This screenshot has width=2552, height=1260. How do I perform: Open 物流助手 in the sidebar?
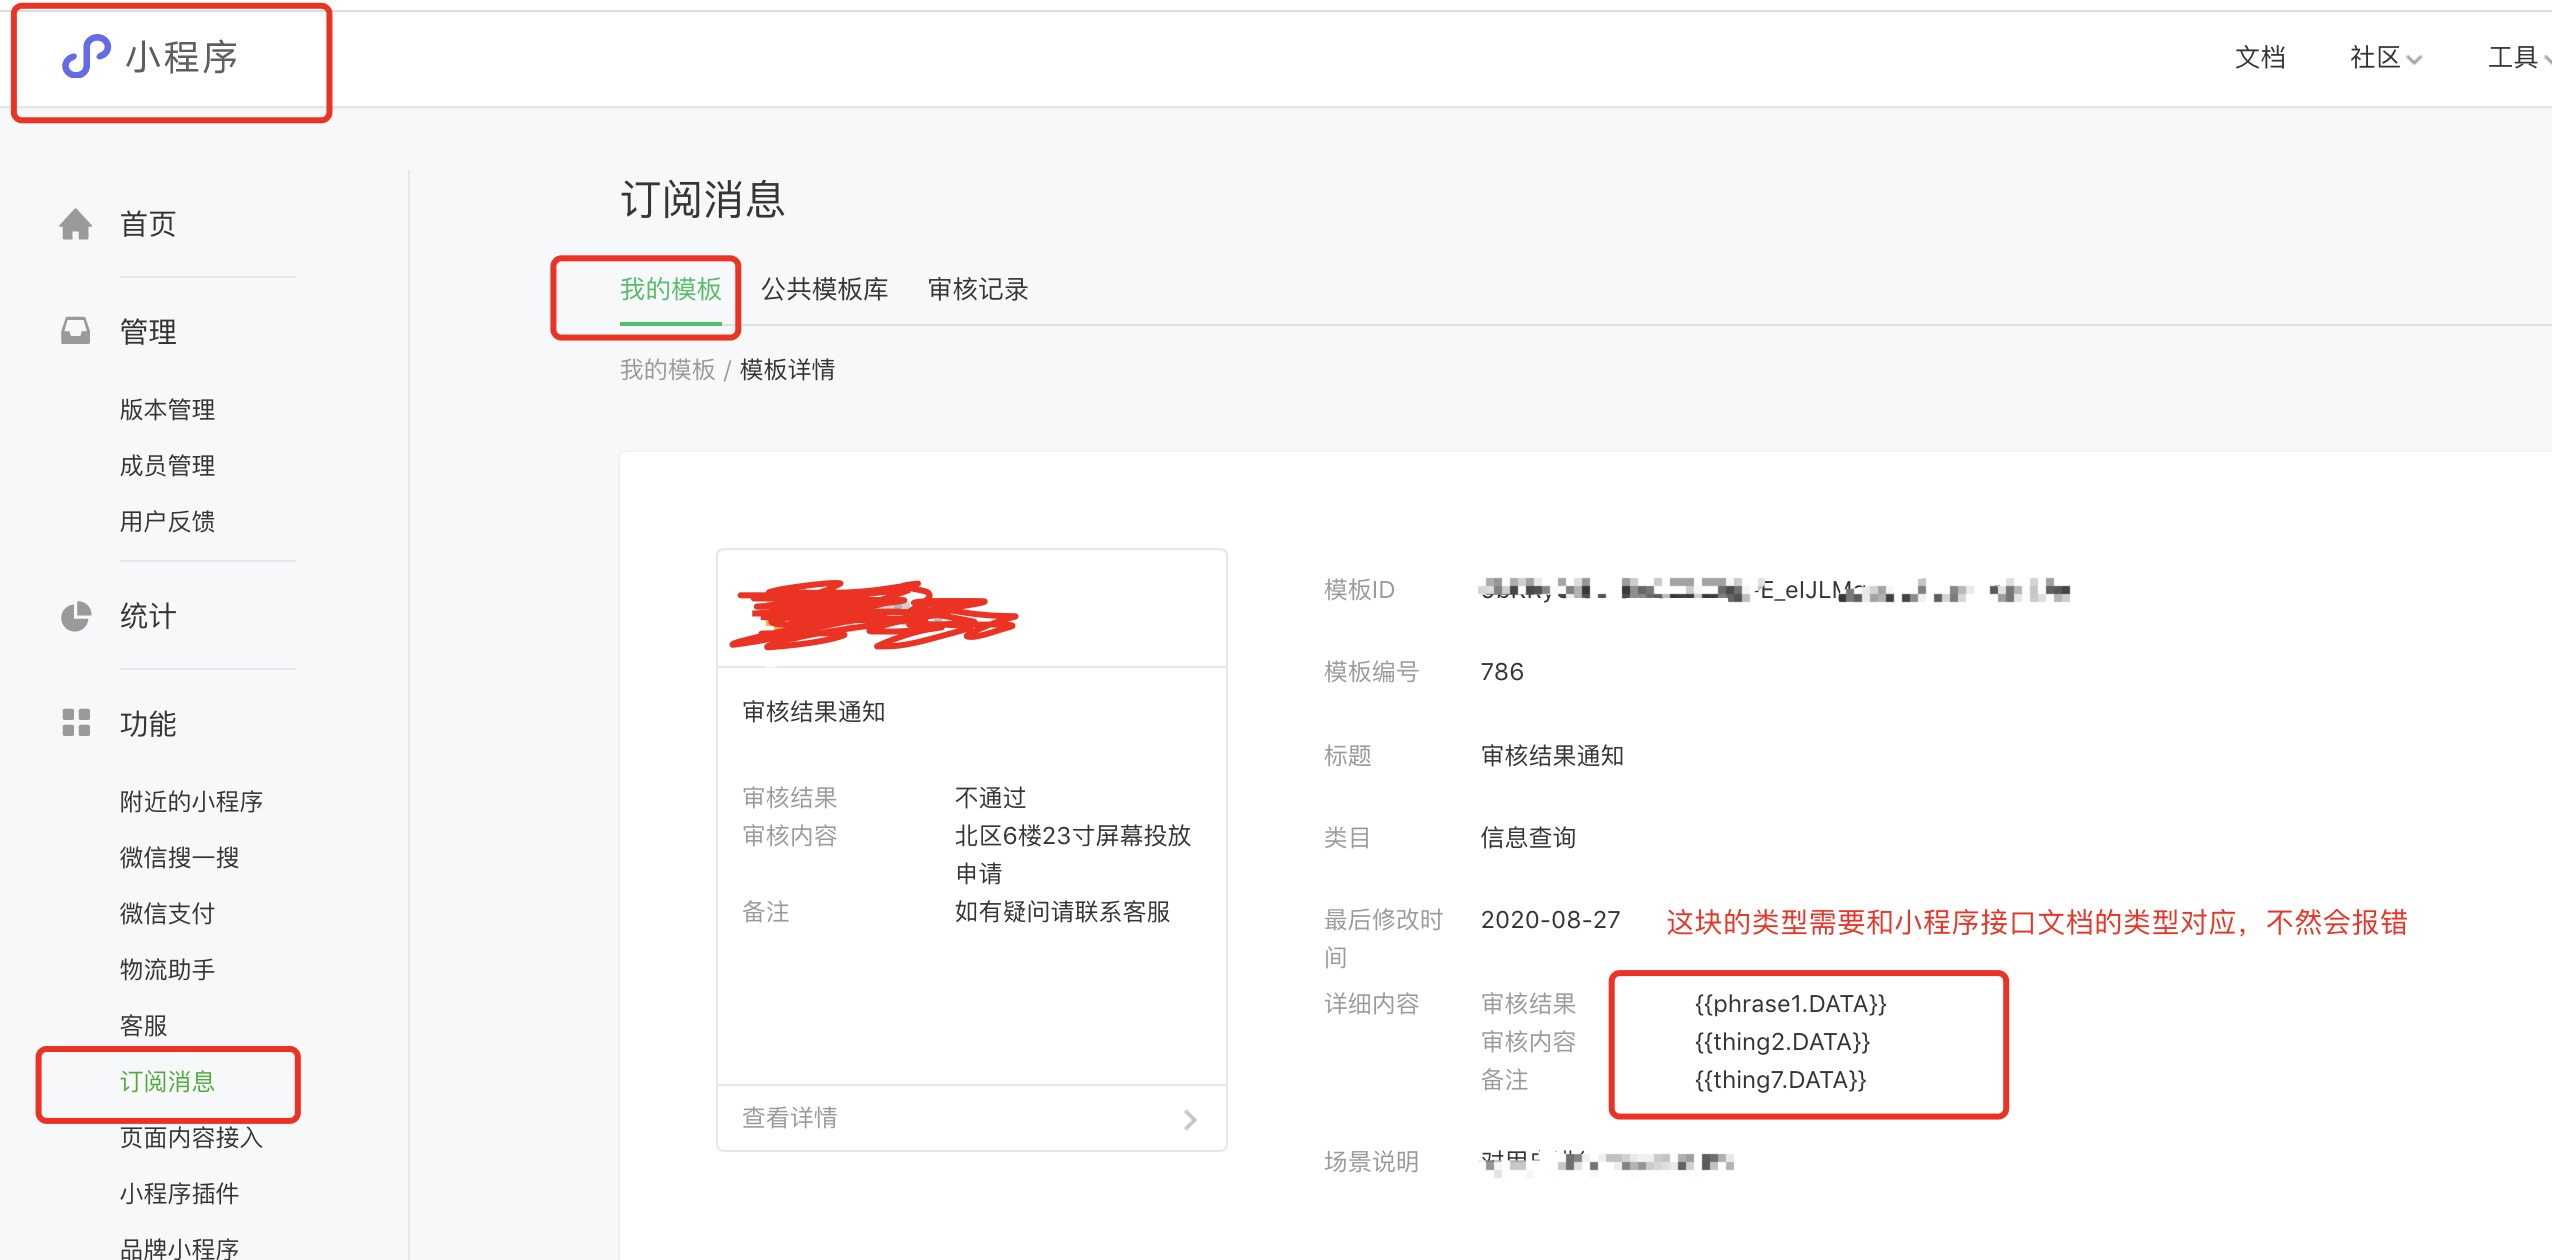(166, 968)
